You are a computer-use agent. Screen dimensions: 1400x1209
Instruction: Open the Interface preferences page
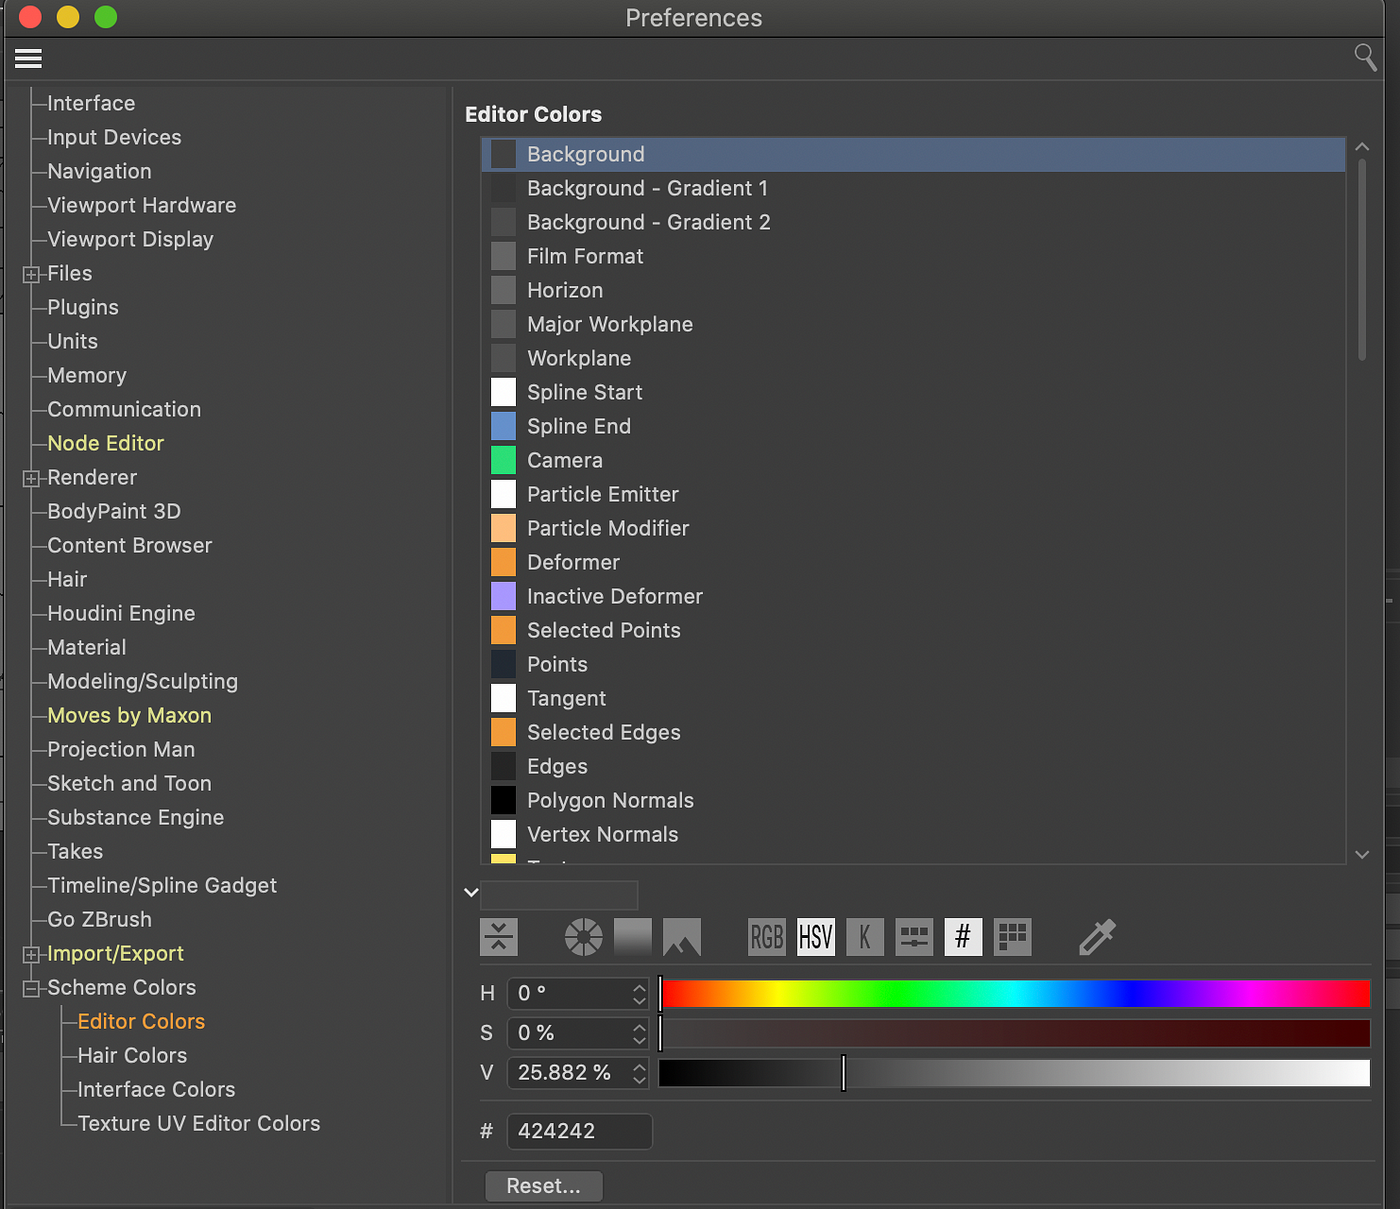[91, 103]
